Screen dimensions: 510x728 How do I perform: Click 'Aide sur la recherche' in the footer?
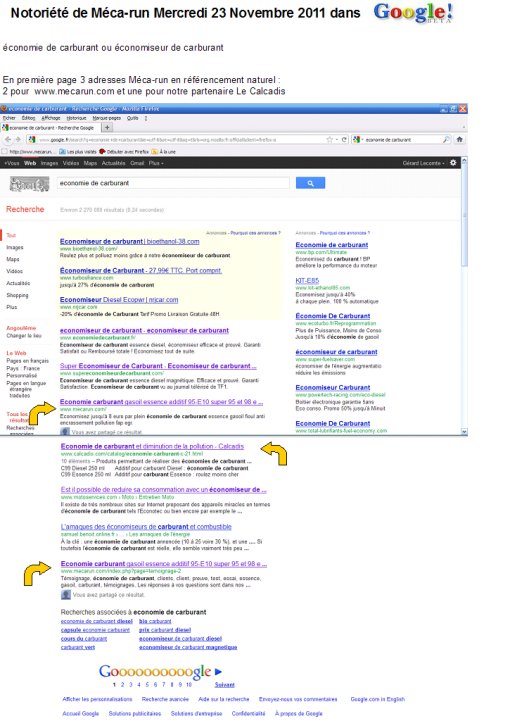pos(224,699)
